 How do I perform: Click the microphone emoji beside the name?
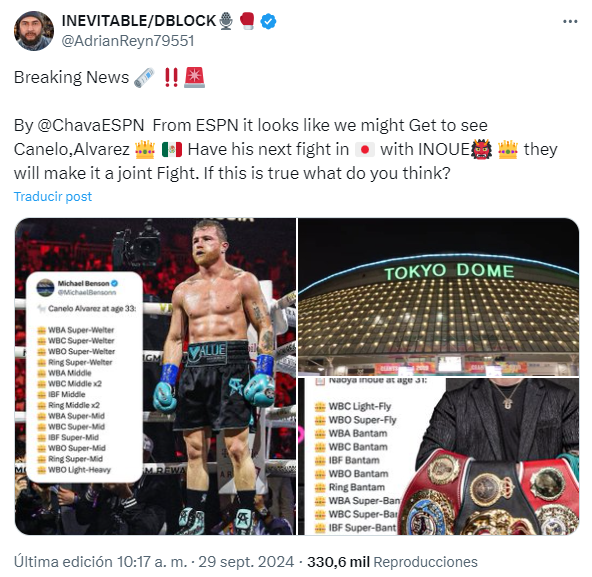(x=226, y=21)
